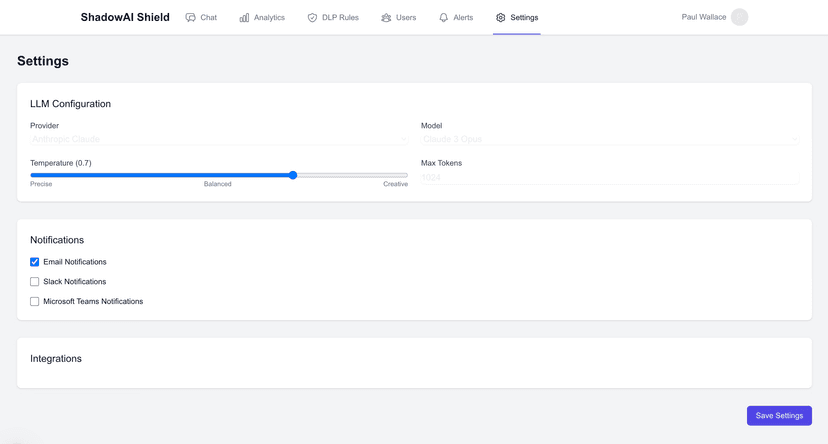This screenshot has height=444, width=828.
Task: Open the Chat tab
Action: [201, 17]
